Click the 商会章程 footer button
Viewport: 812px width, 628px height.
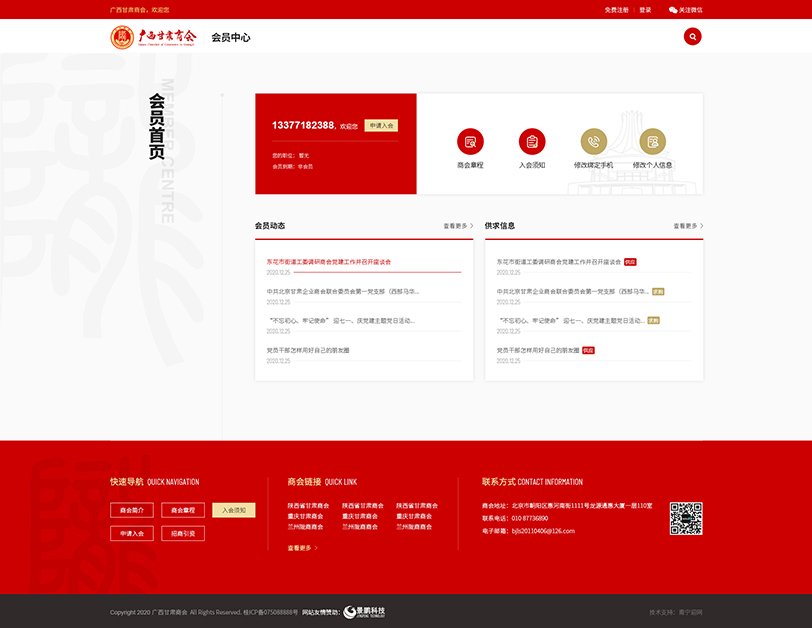[x=183, y=510]
